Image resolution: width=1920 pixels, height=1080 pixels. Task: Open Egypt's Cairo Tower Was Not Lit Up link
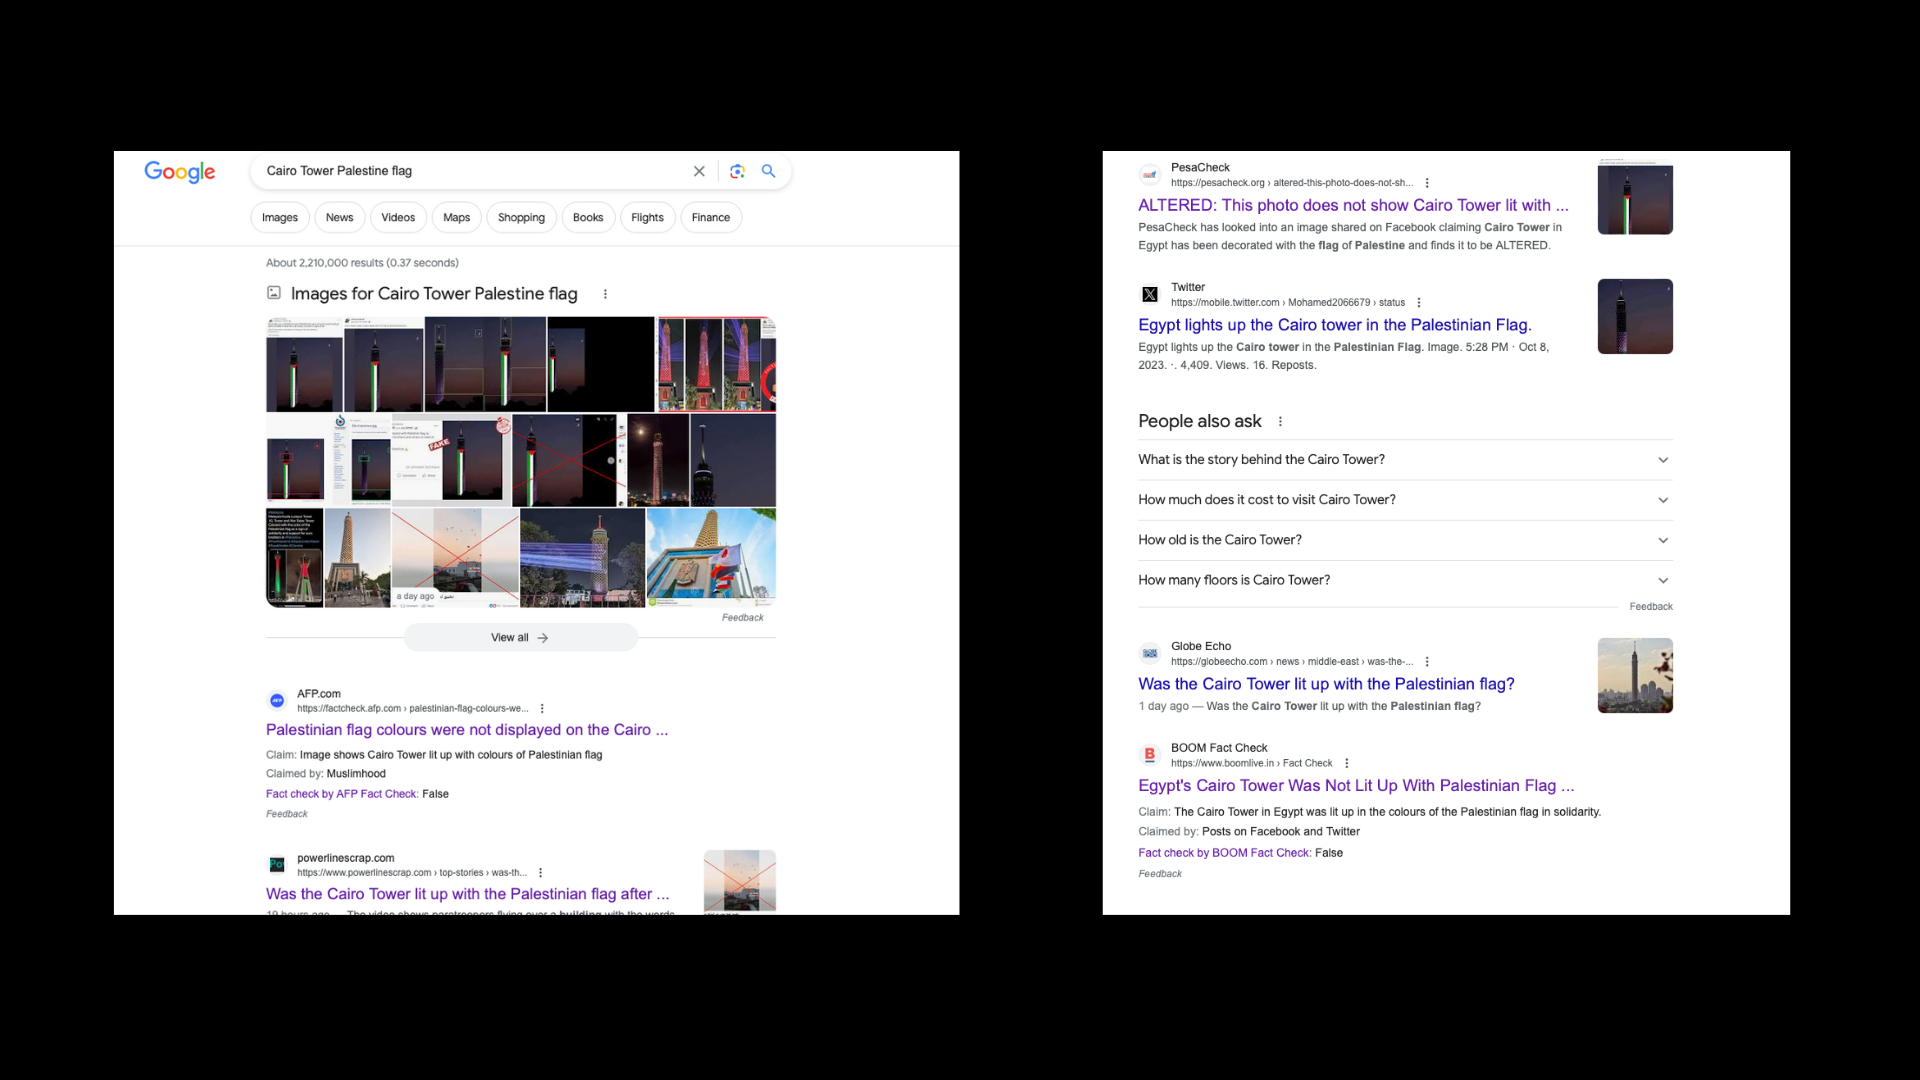(1356, 786)
